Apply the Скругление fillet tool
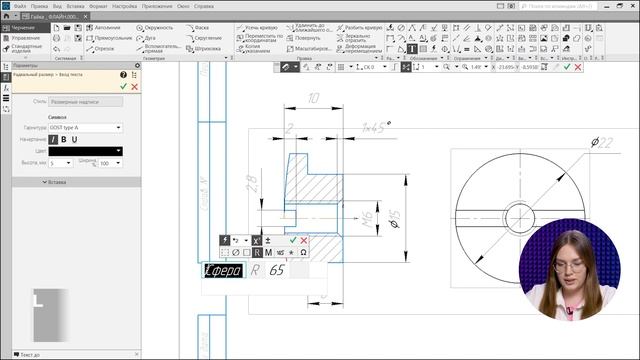Viewport: 640px width, 360px height. tap(204, 38)
